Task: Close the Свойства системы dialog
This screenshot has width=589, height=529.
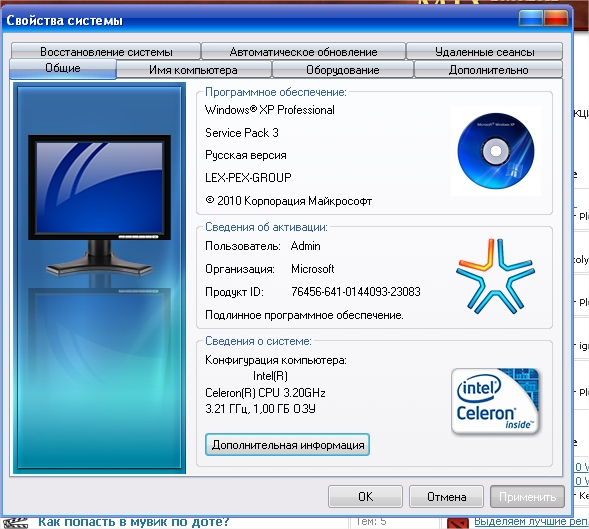Action: point(556,18)
